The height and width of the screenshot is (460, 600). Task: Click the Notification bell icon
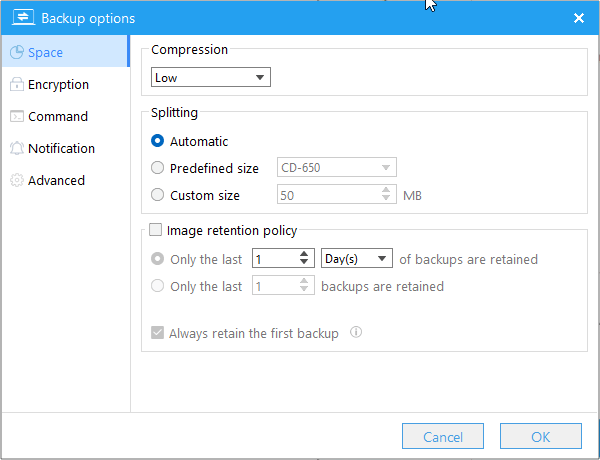point(16,149)
